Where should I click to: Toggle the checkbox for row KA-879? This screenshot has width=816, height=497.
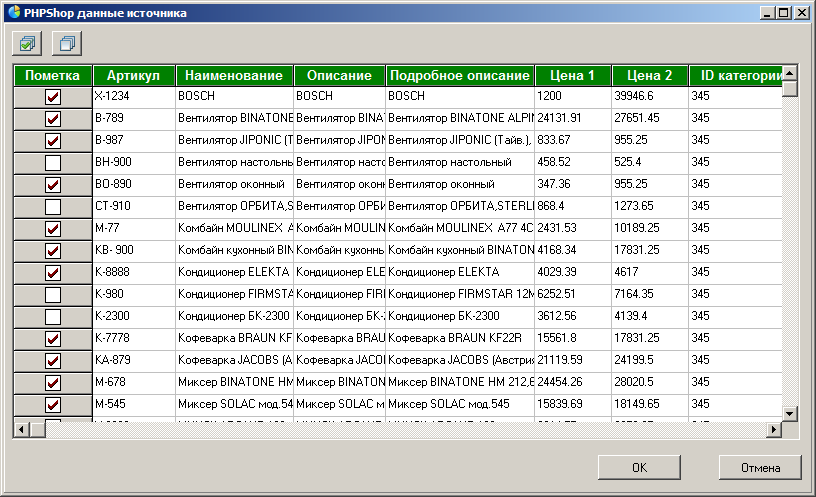53,361
